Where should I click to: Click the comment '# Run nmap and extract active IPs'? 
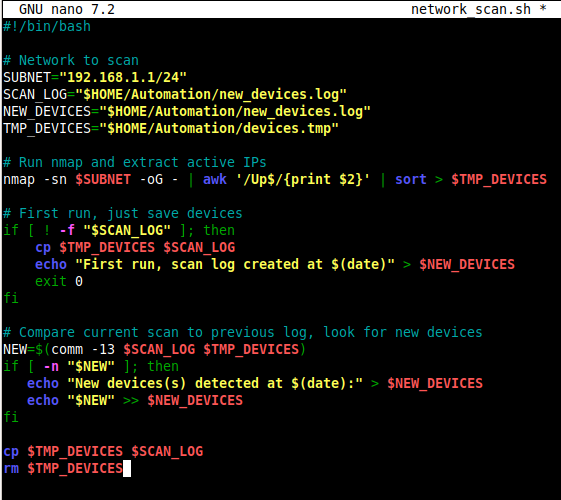[x=135, y=162]
